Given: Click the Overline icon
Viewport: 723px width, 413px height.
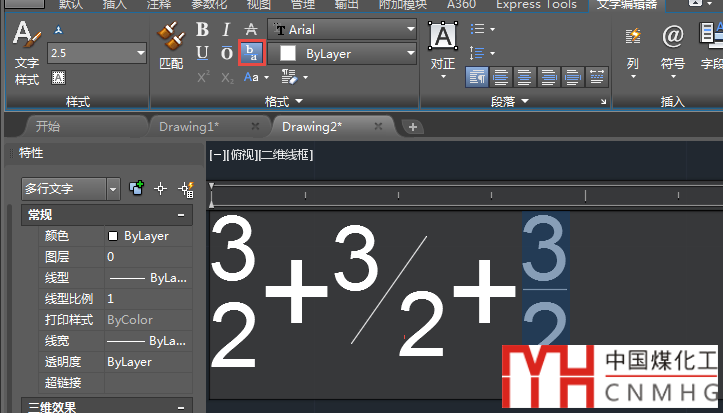Looking at the screenshot, I should coord(227,53).
